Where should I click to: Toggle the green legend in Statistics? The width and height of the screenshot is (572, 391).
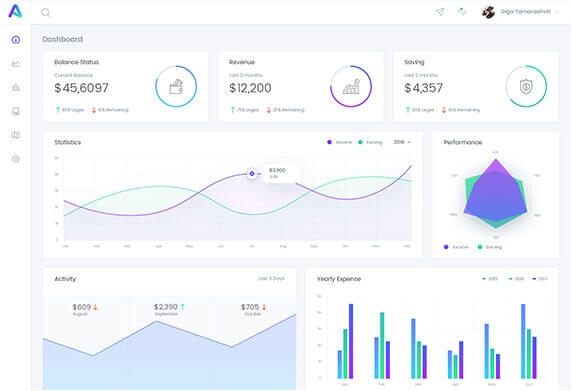pyautogui.click(x=370, y=142)
